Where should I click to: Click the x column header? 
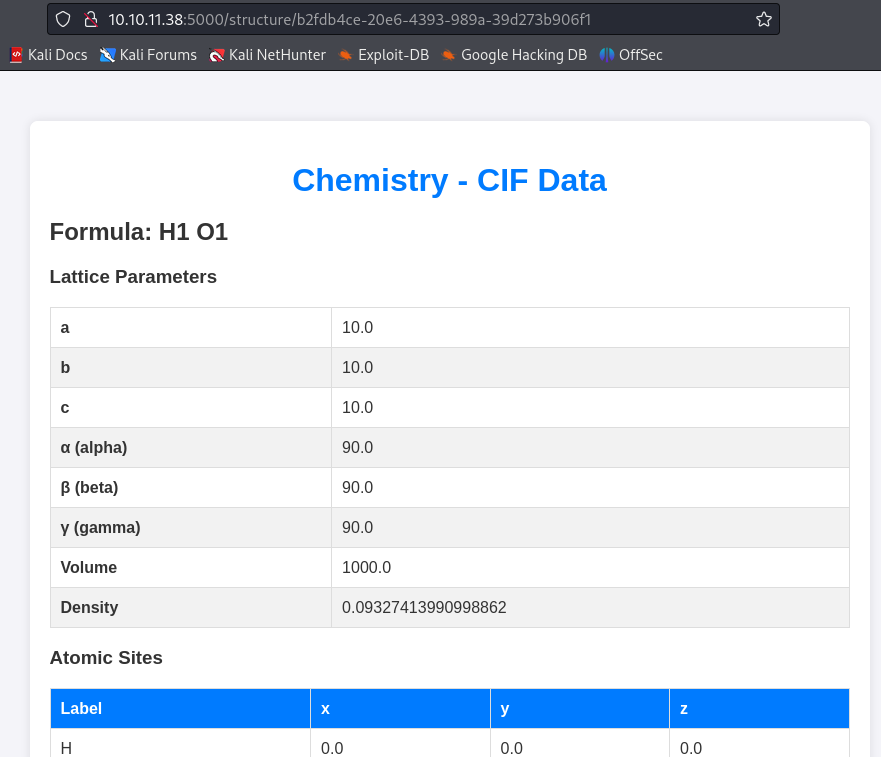coord(400,709)
